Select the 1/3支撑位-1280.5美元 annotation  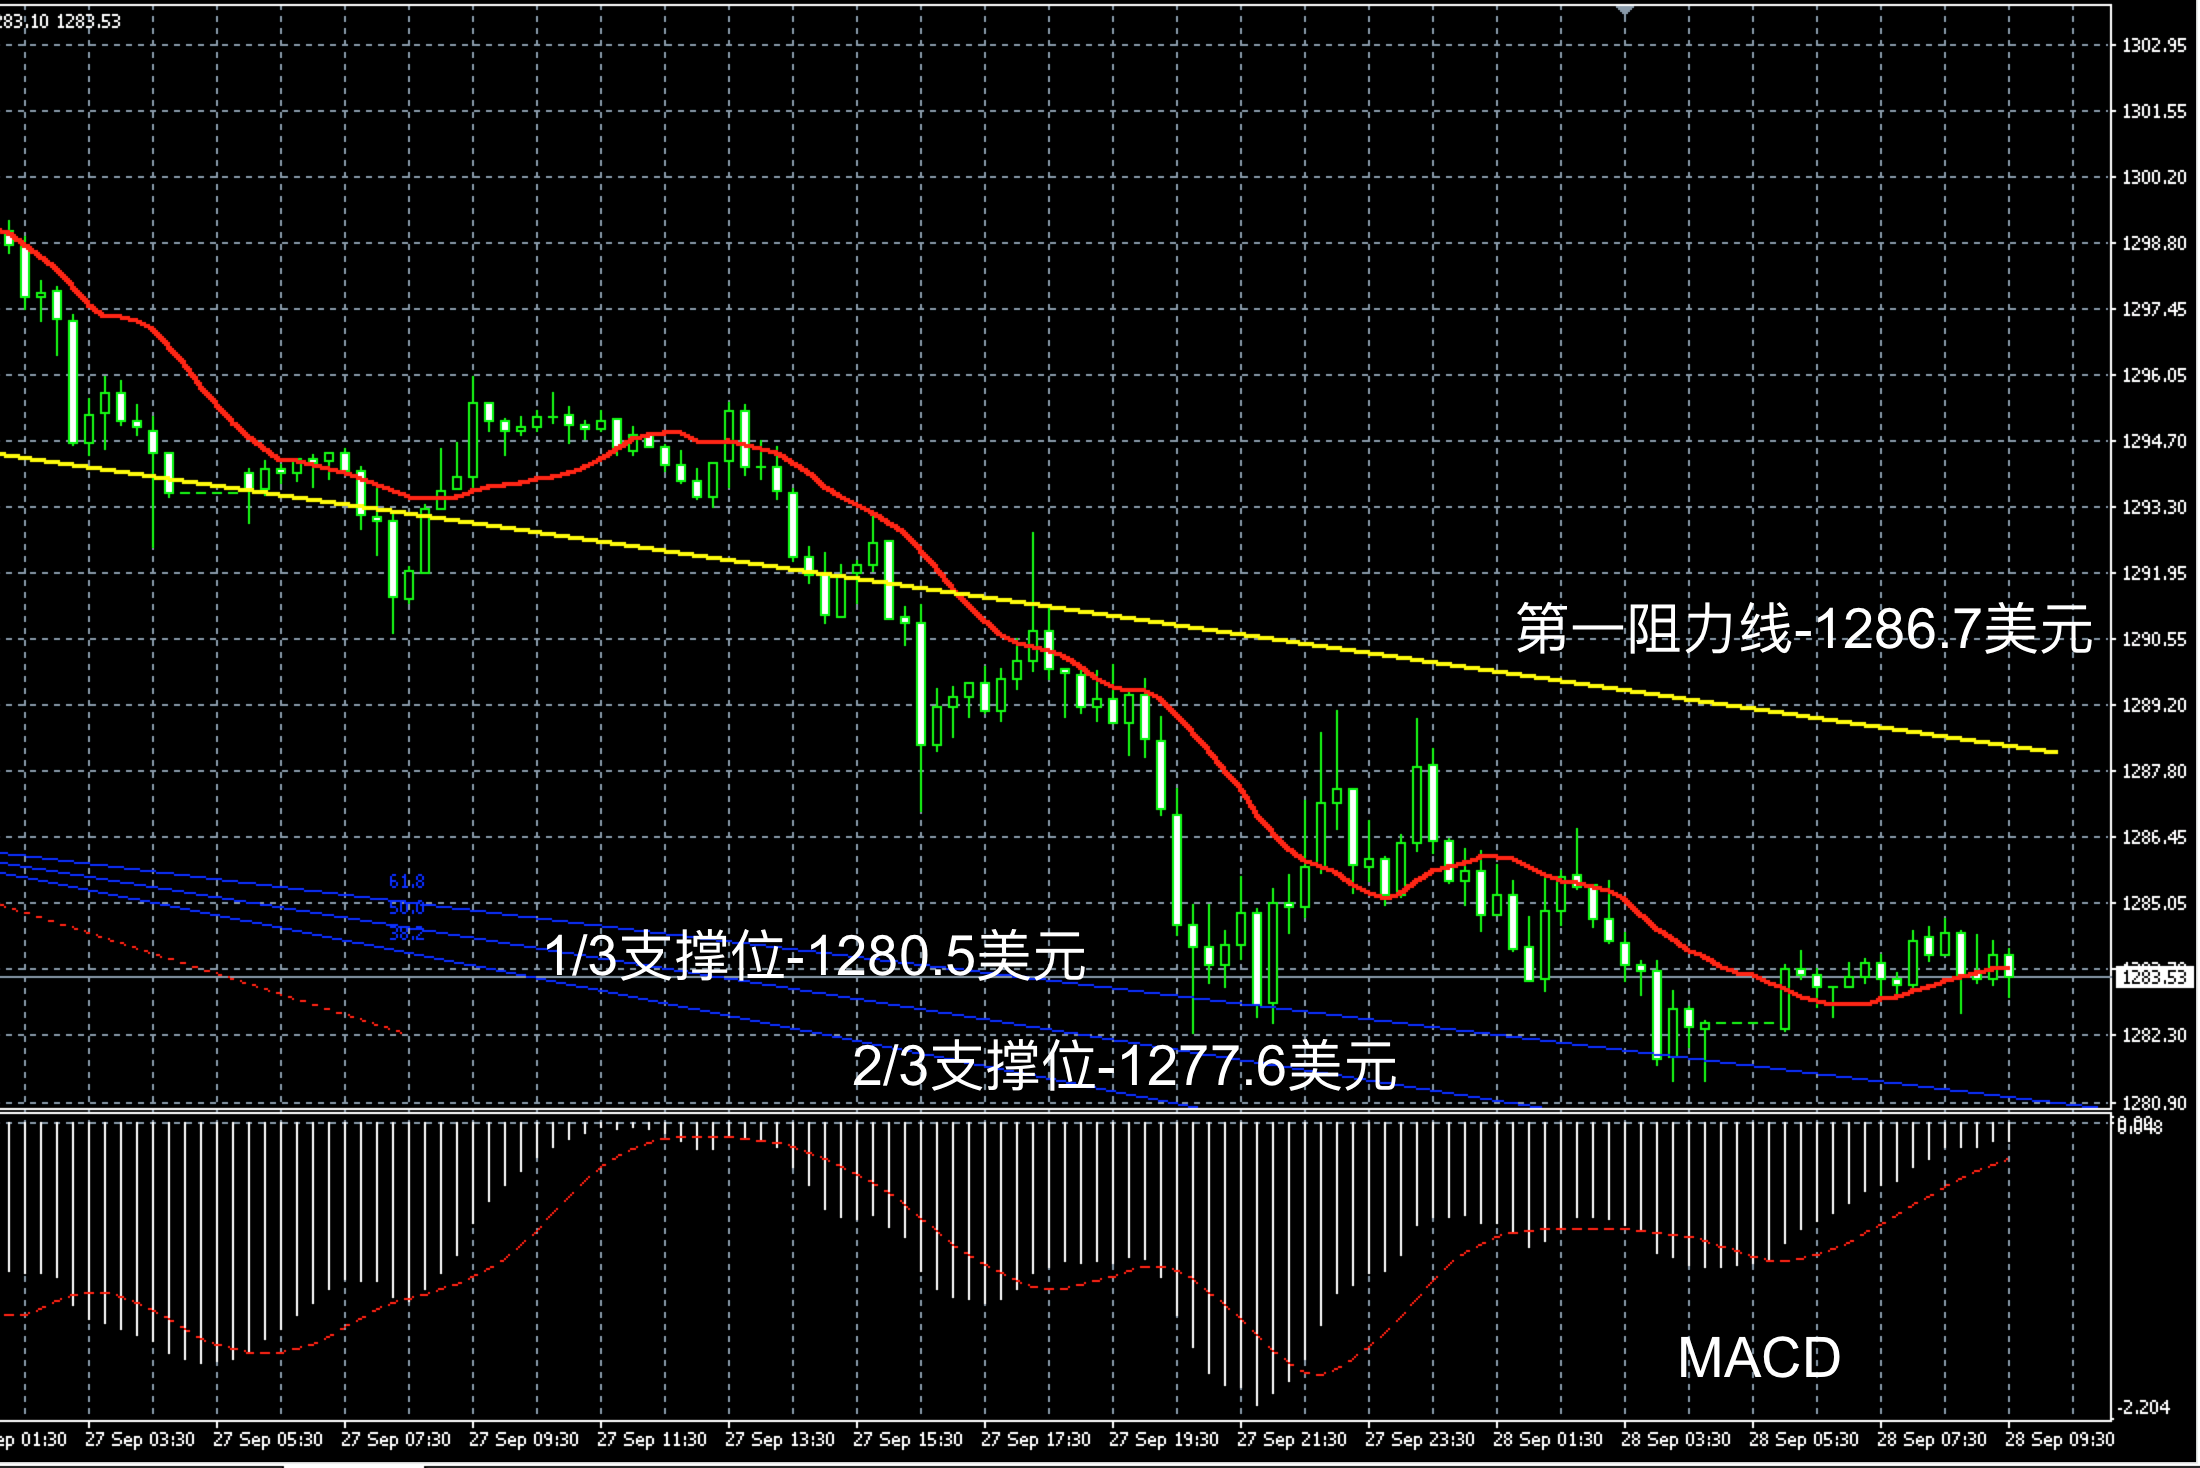pyautogui.click(x=815, y=956)
